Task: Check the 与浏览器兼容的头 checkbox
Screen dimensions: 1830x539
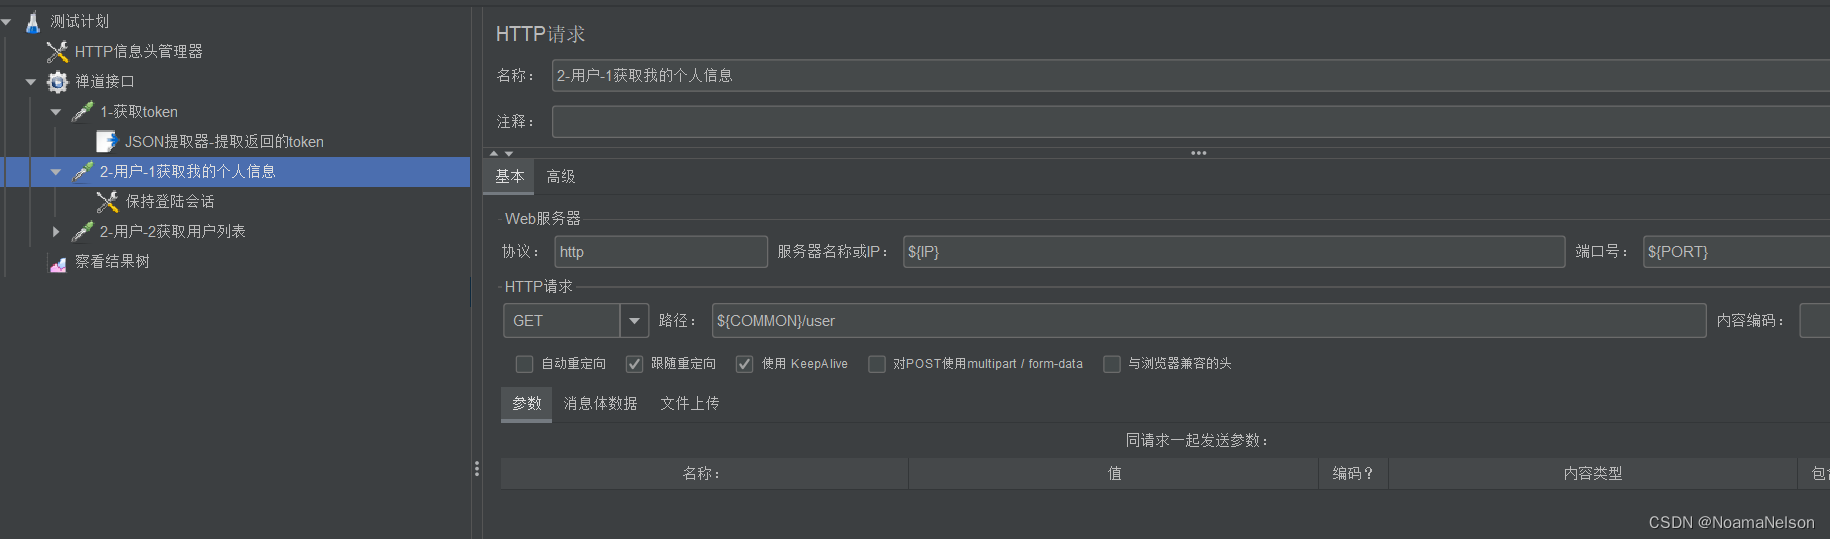Action: [x=1112, y=364]
